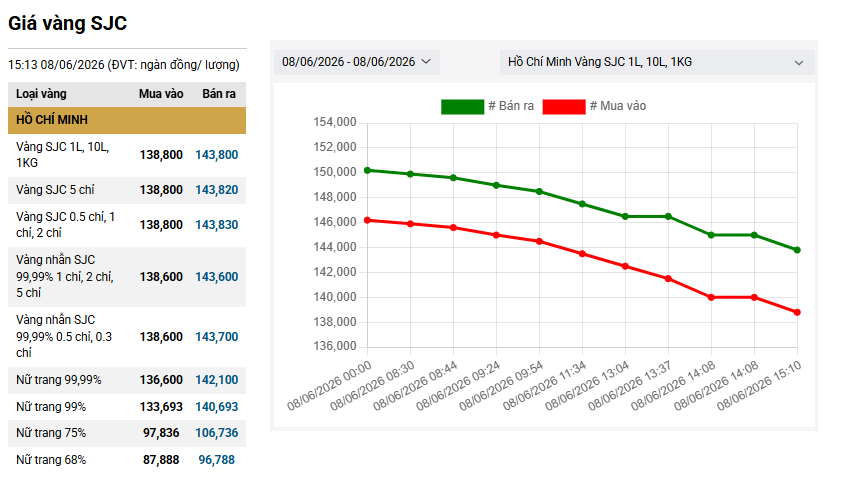The width and height of the screenshot is (860, 496).
Task: Click the green data point at 08/06/2026 13:04
Action: (x=625, y=217)
